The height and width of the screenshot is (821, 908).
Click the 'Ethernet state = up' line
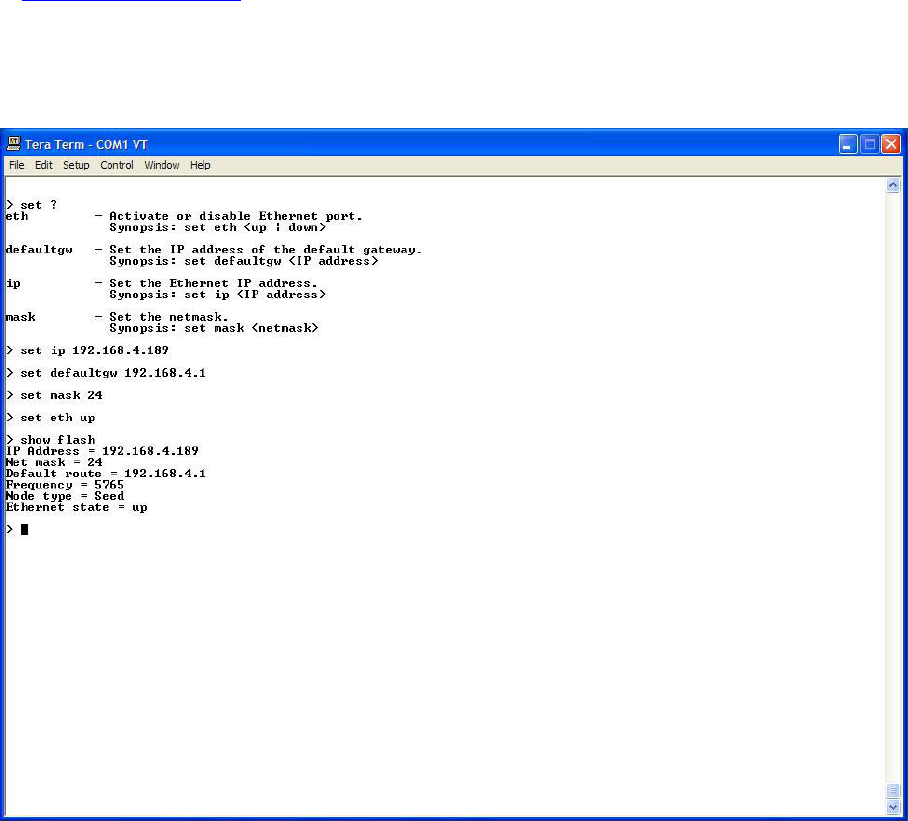(76, 508)
